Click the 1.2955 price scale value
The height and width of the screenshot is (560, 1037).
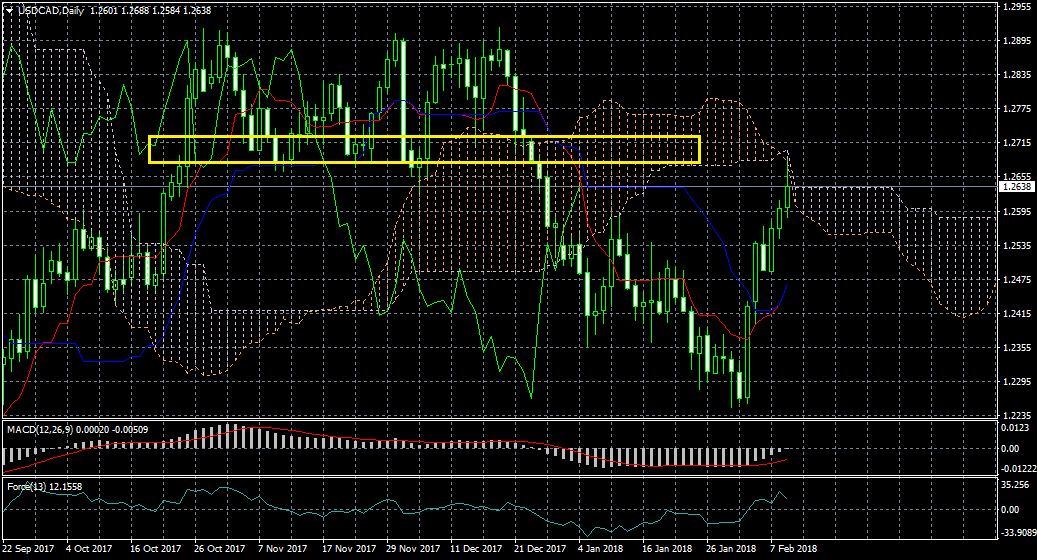(x=1015, y=6)
